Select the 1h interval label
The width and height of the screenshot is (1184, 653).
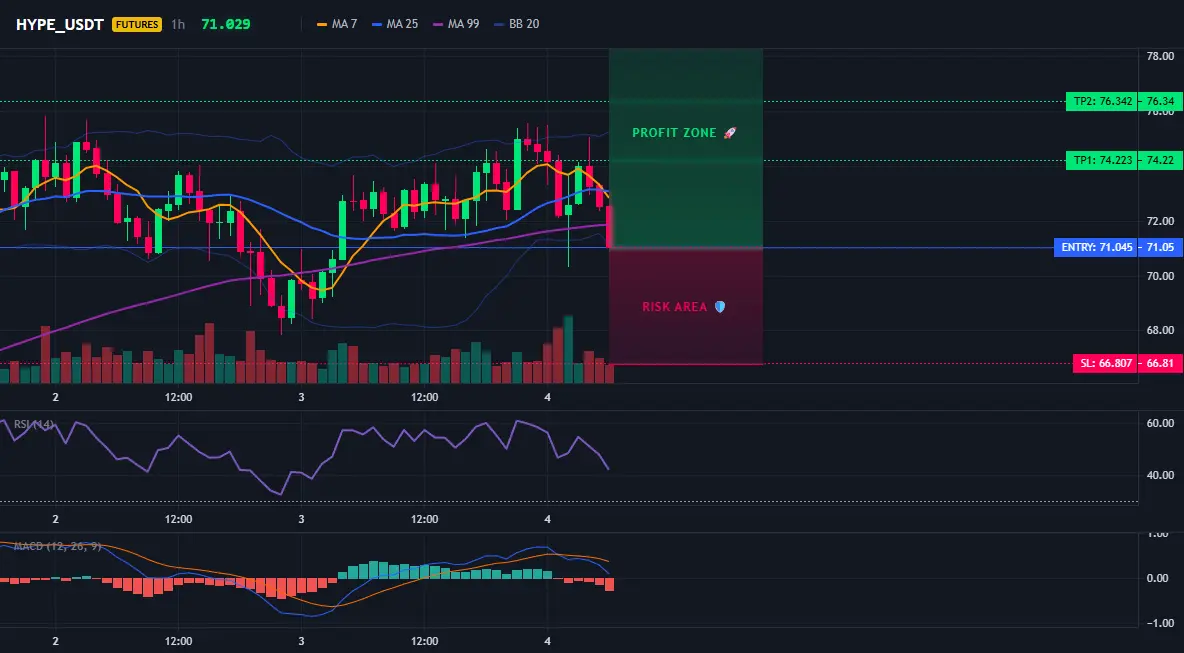(177, 24)
